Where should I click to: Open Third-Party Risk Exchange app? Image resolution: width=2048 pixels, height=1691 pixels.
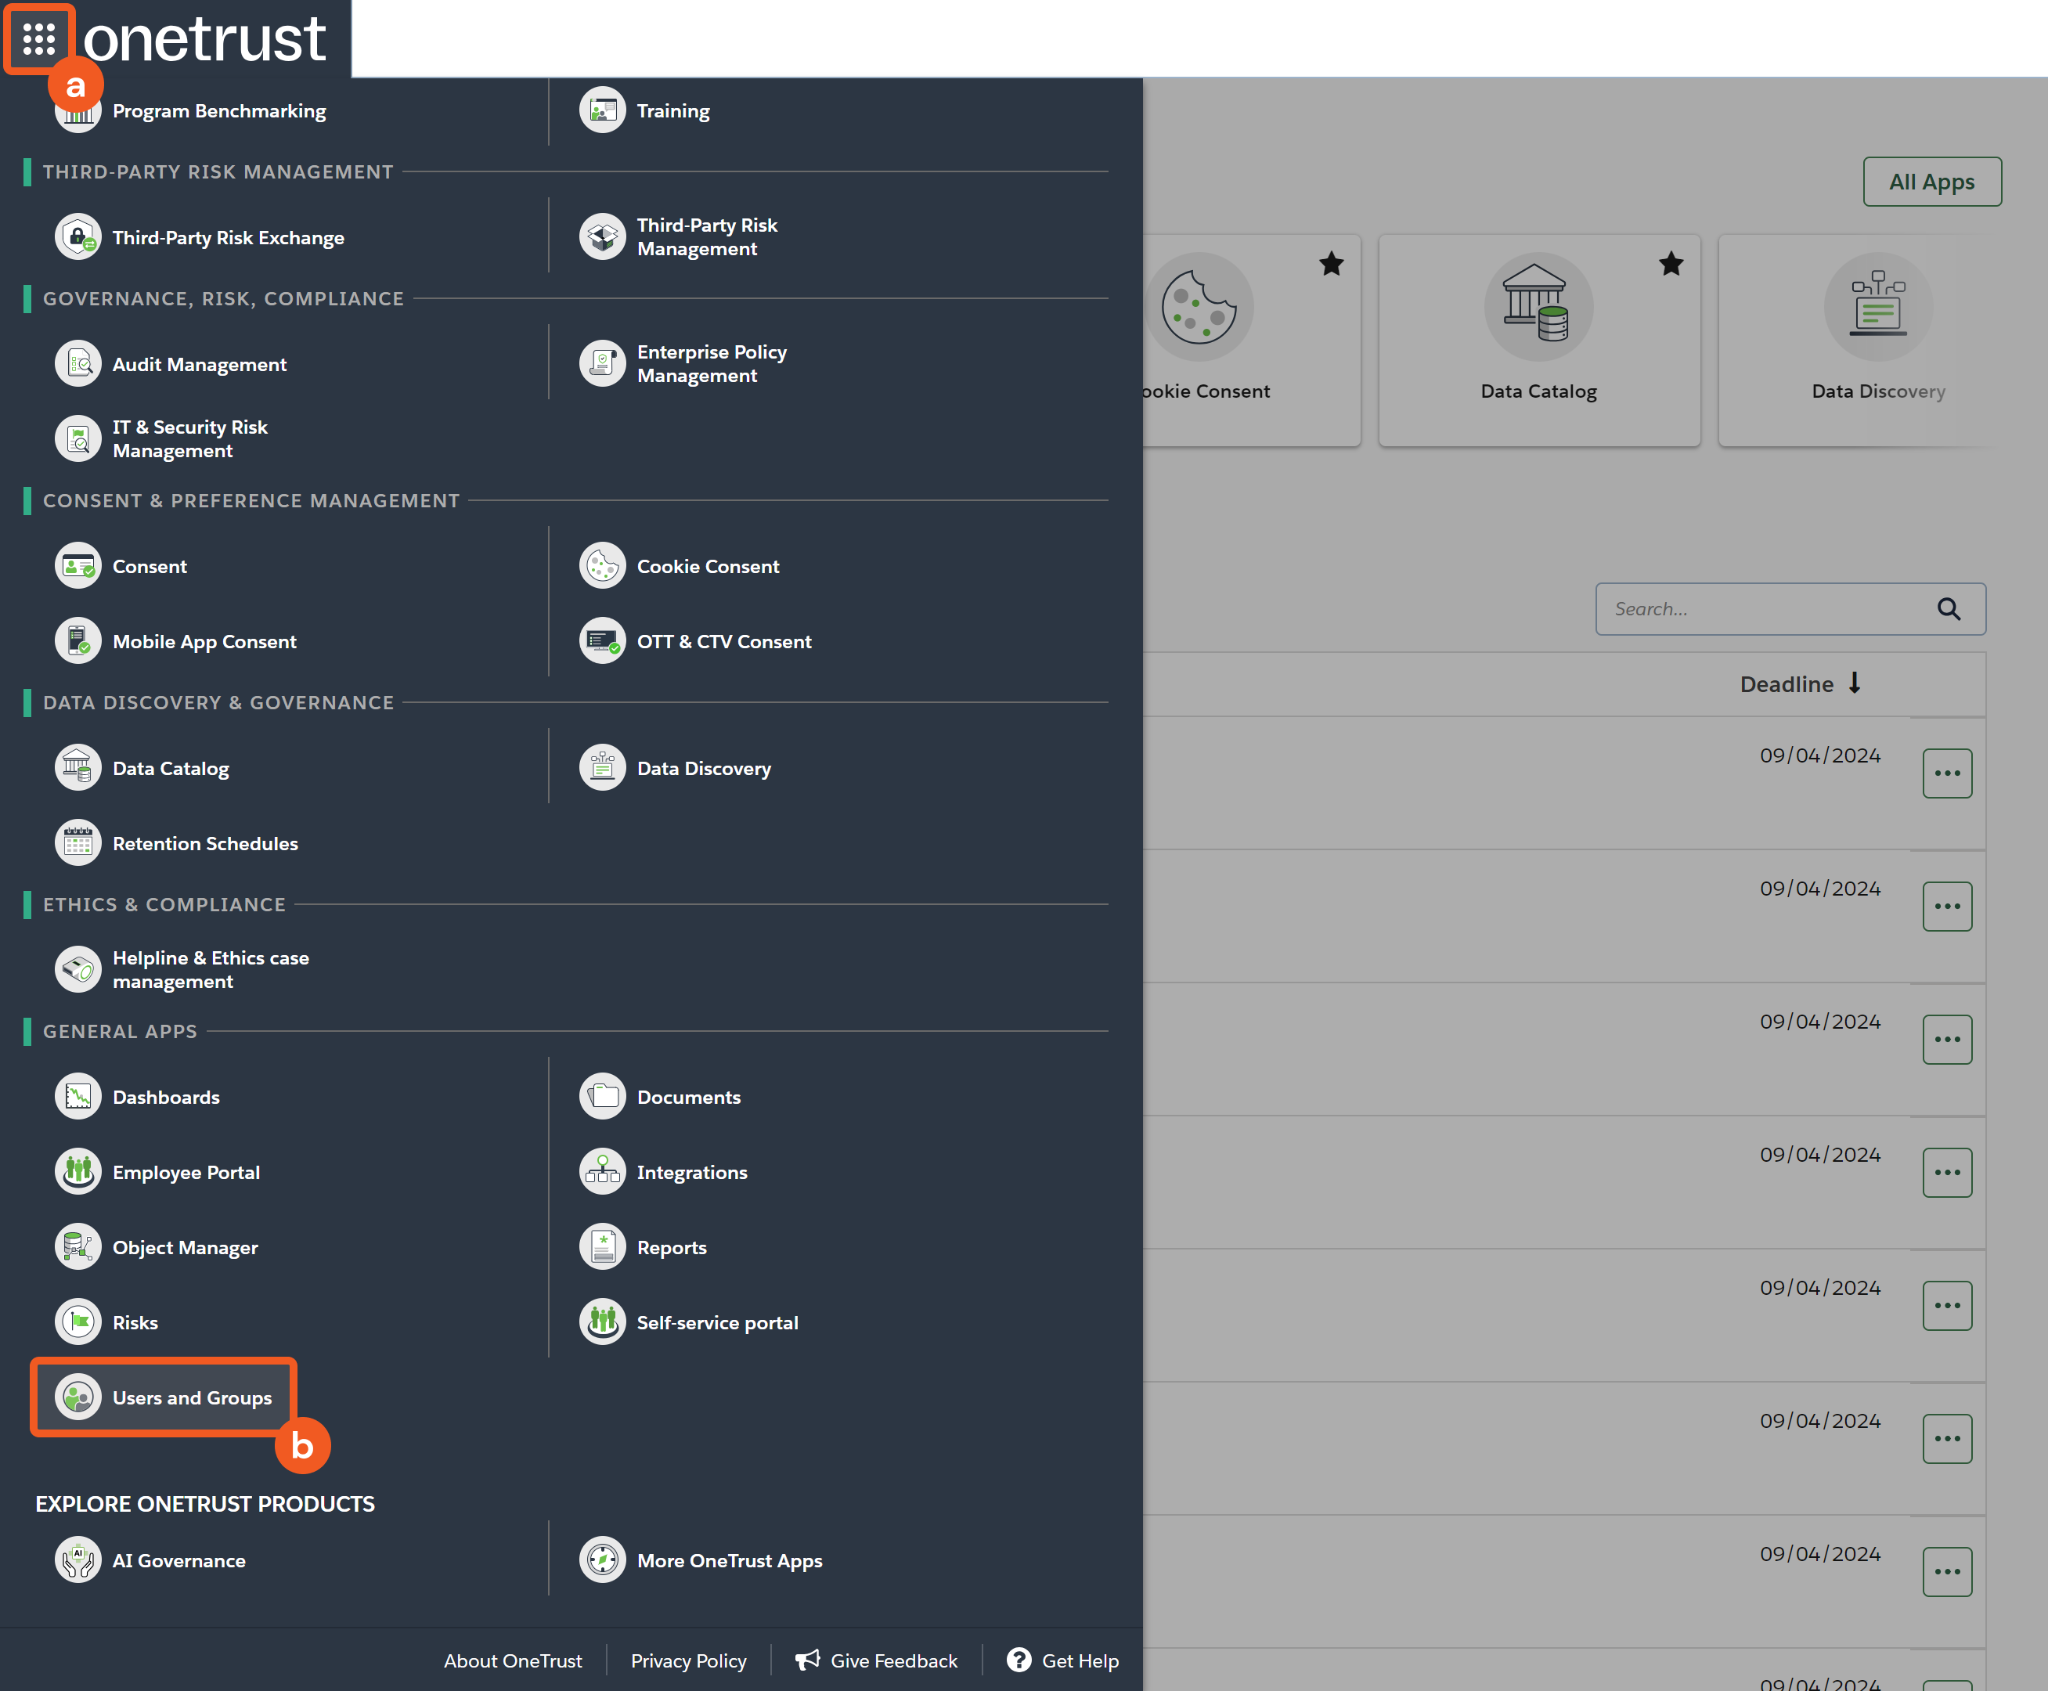coord(228,238)
